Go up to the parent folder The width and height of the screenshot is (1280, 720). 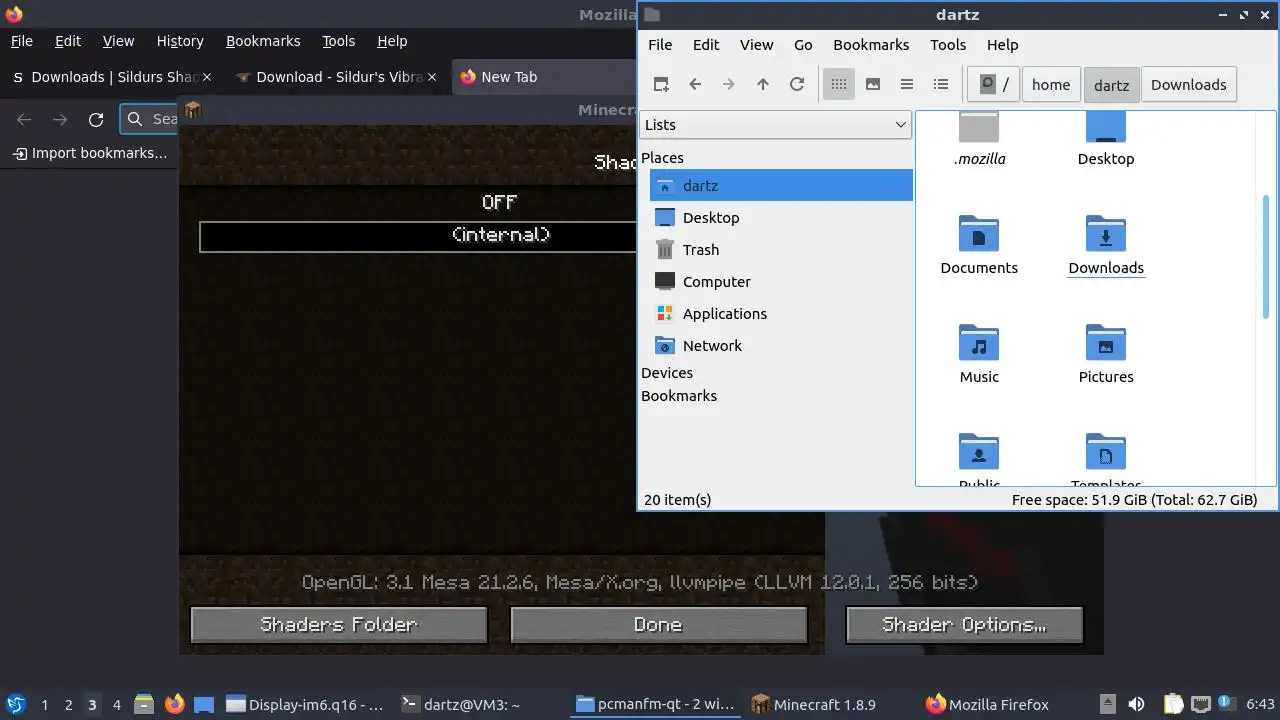point(763,85)
